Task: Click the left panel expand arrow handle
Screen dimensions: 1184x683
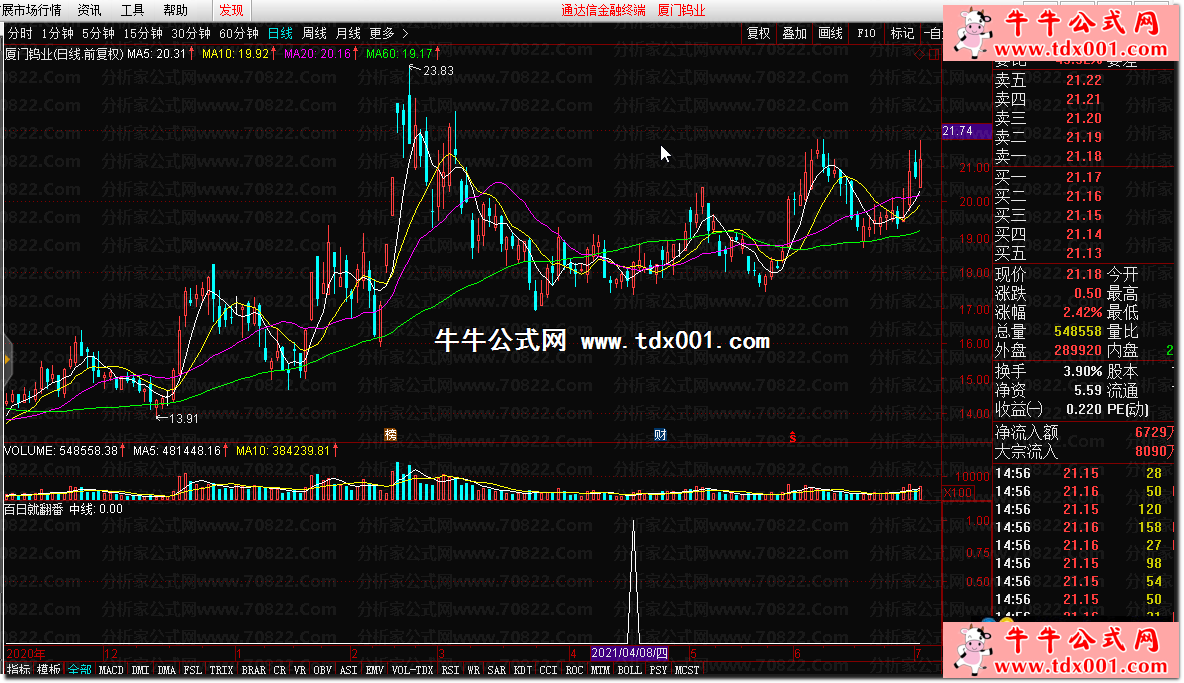Action: [x=5, y=354]
